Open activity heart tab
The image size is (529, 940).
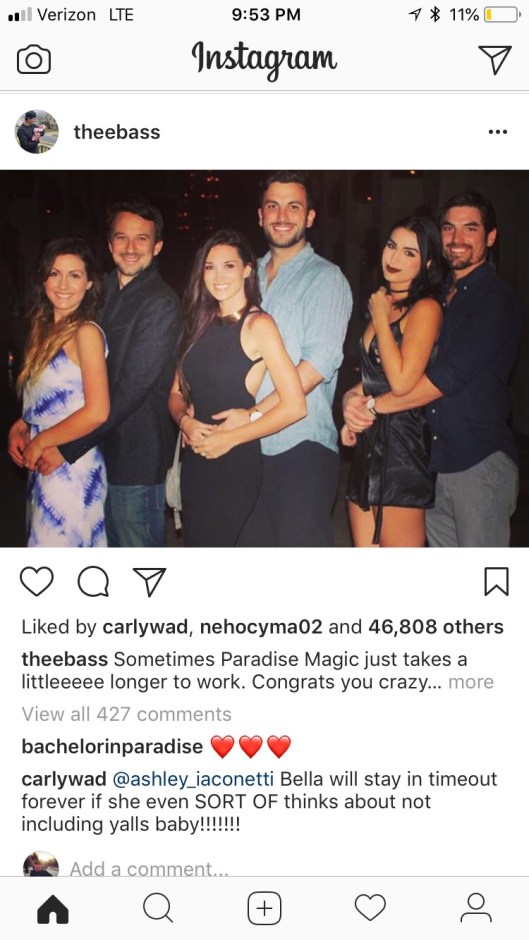[370, 908]
